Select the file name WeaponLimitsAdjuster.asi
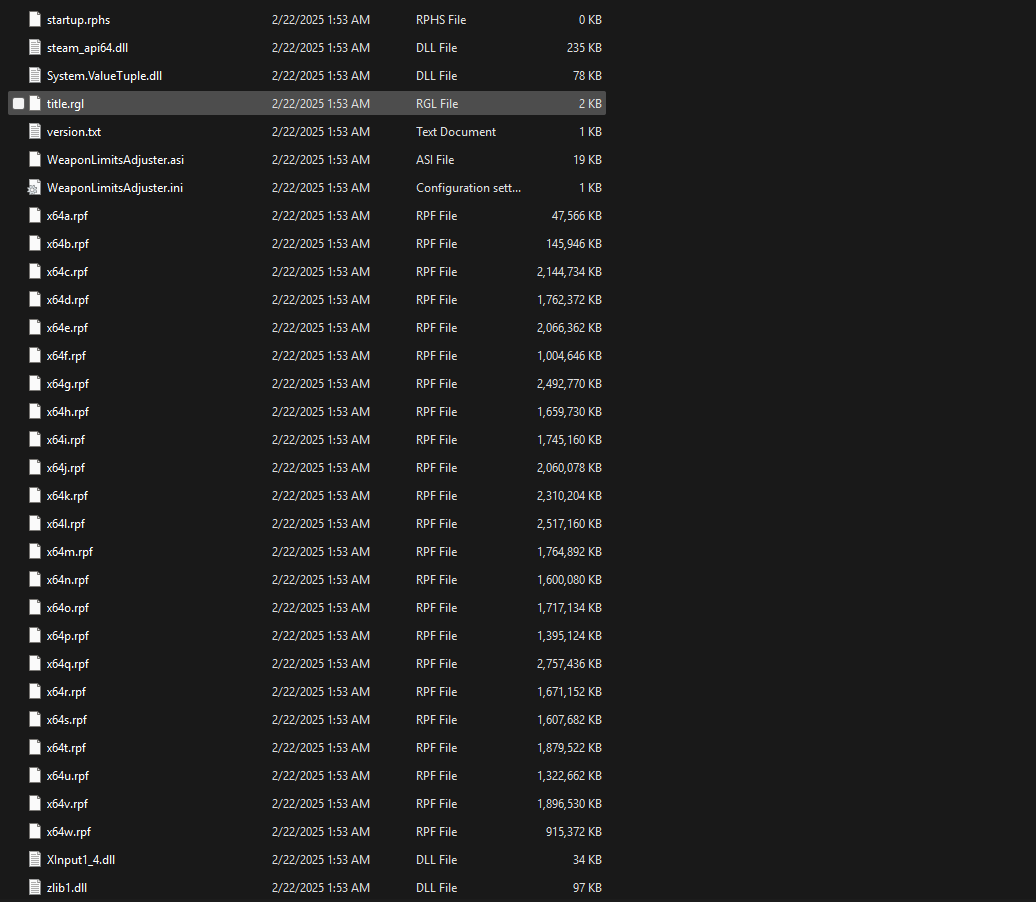 116,160
